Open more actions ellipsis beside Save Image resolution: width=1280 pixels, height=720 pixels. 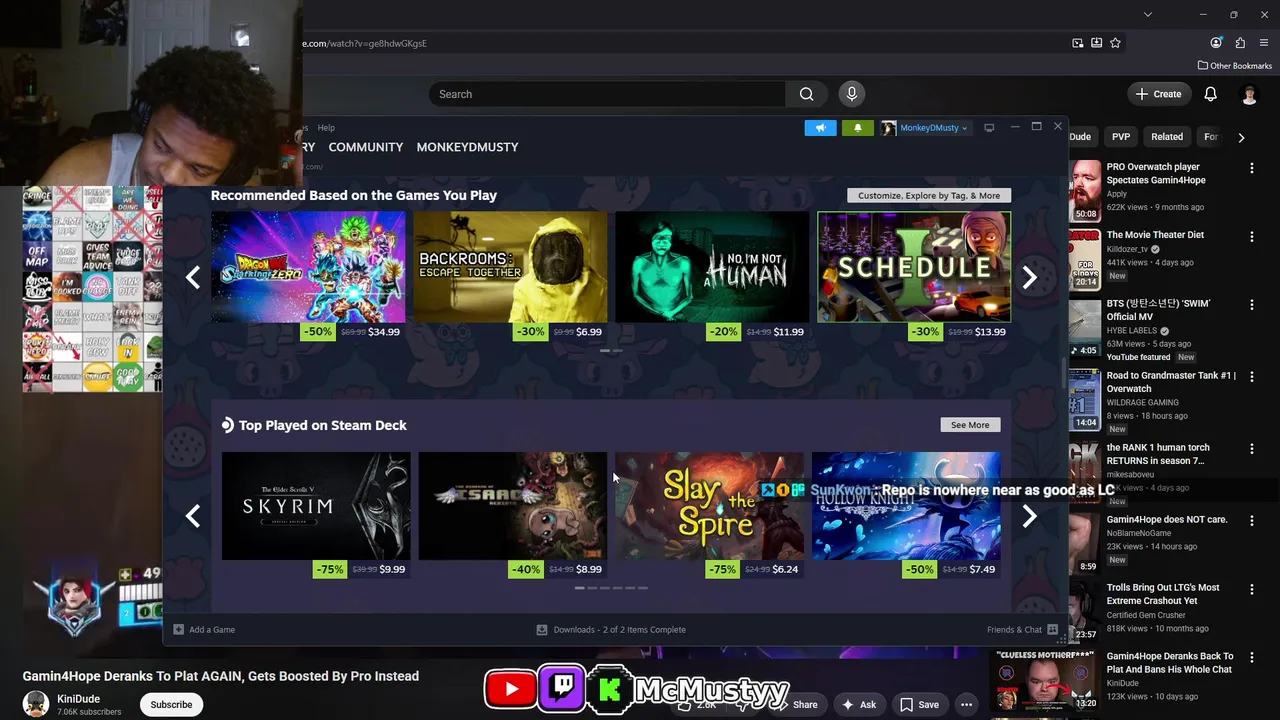click(966, 704)
